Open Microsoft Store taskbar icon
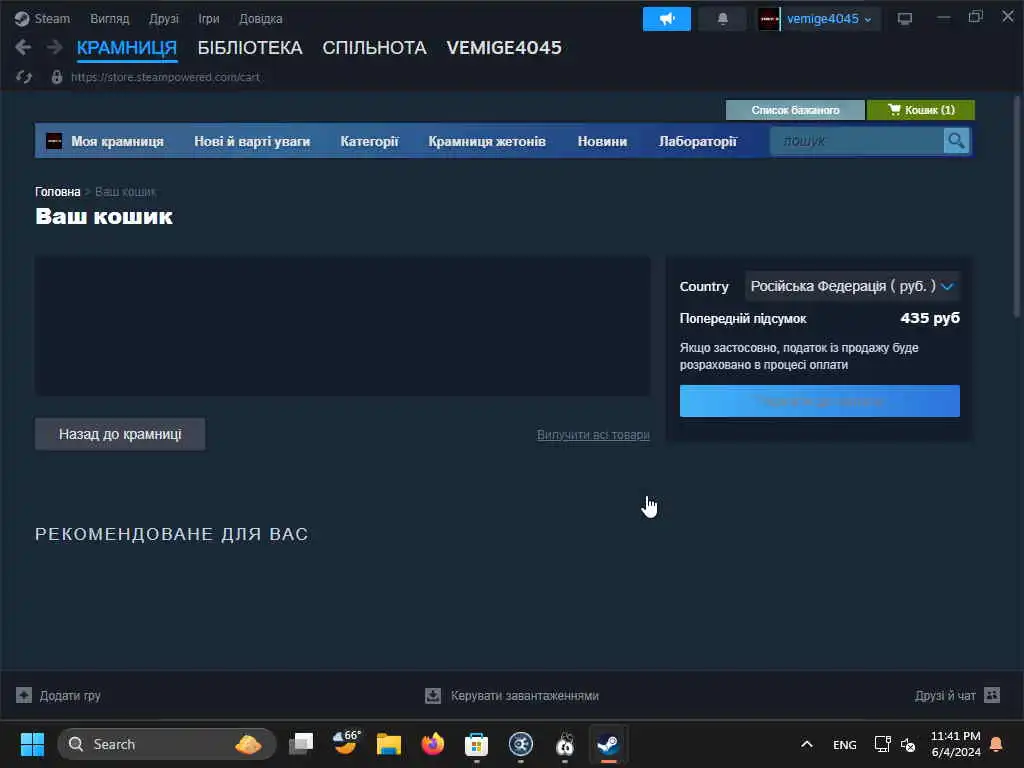 (x=476, y=744)
